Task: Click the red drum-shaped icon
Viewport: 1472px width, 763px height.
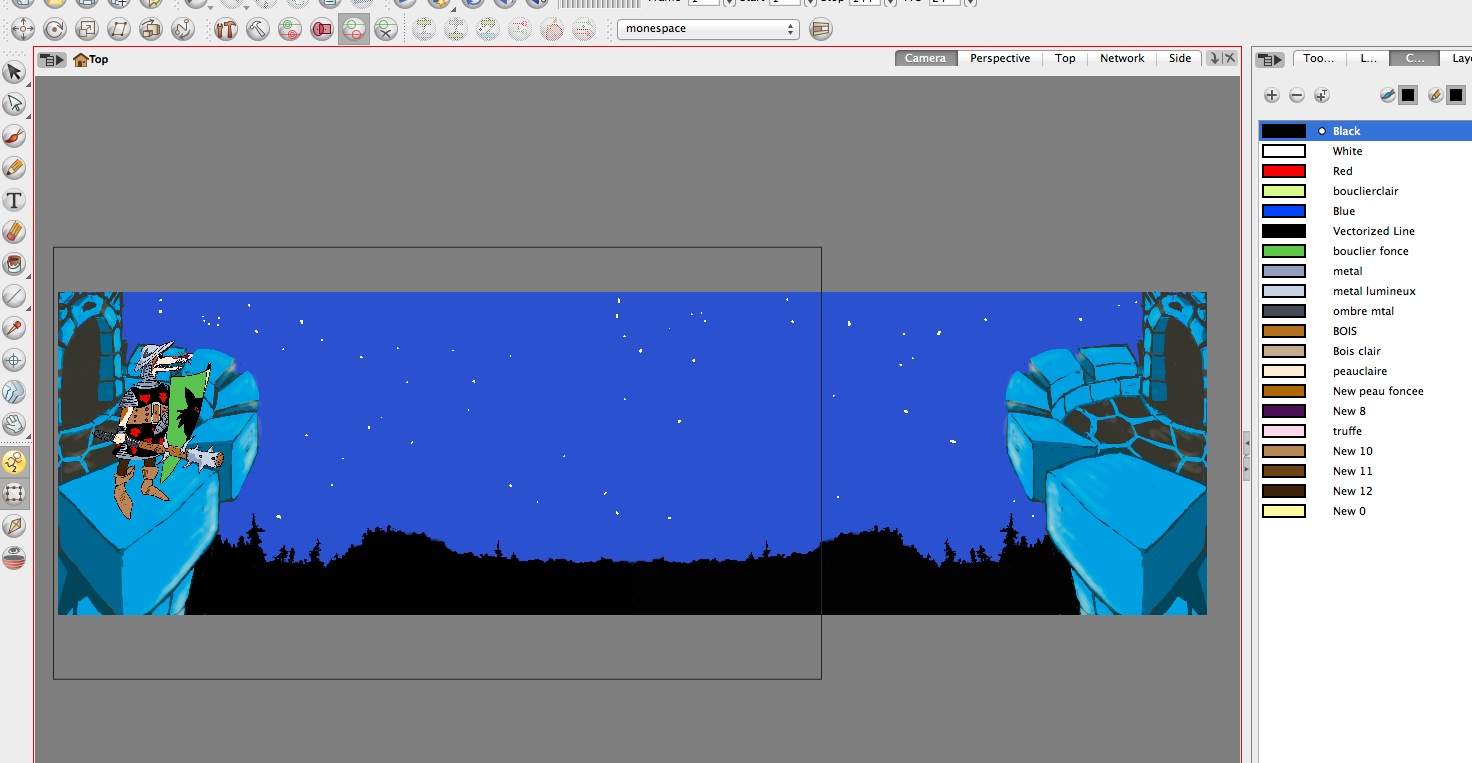Action: (322, 29)
